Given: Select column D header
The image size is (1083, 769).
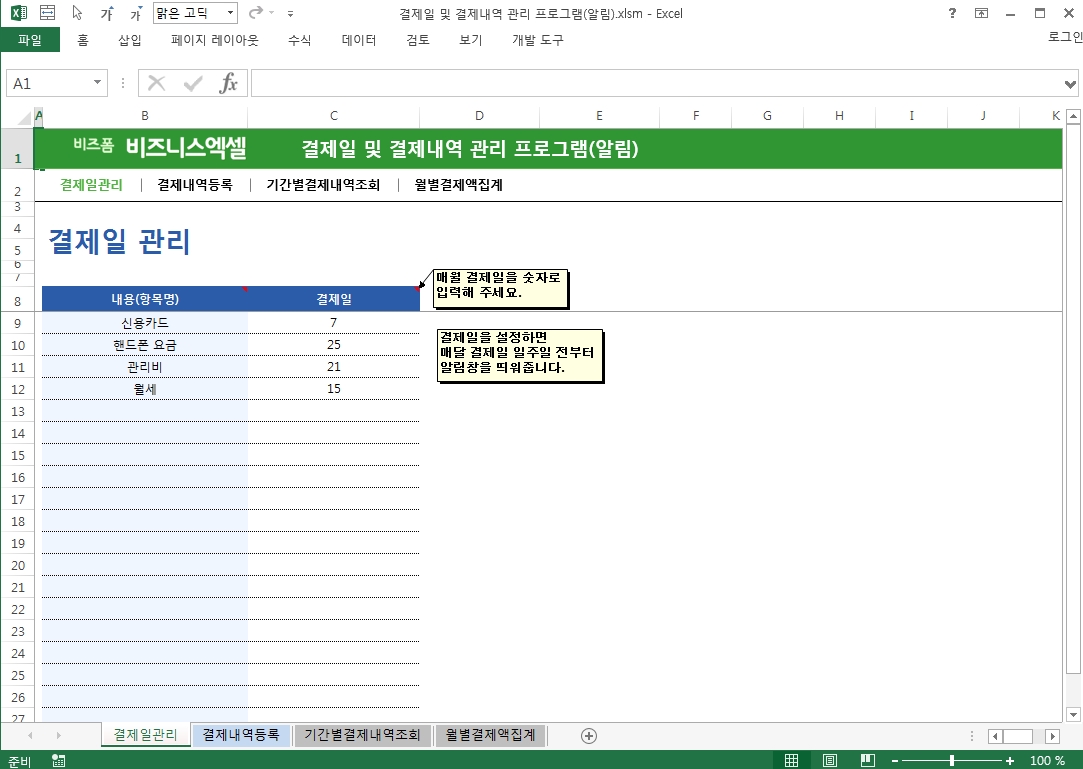Looking at the screenshot, I should (479, 116).
